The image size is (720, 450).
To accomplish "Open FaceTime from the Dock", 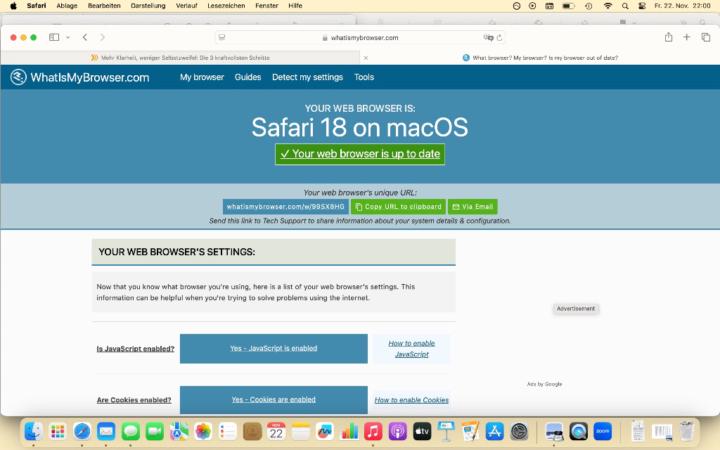I will [x=155, y=432].
